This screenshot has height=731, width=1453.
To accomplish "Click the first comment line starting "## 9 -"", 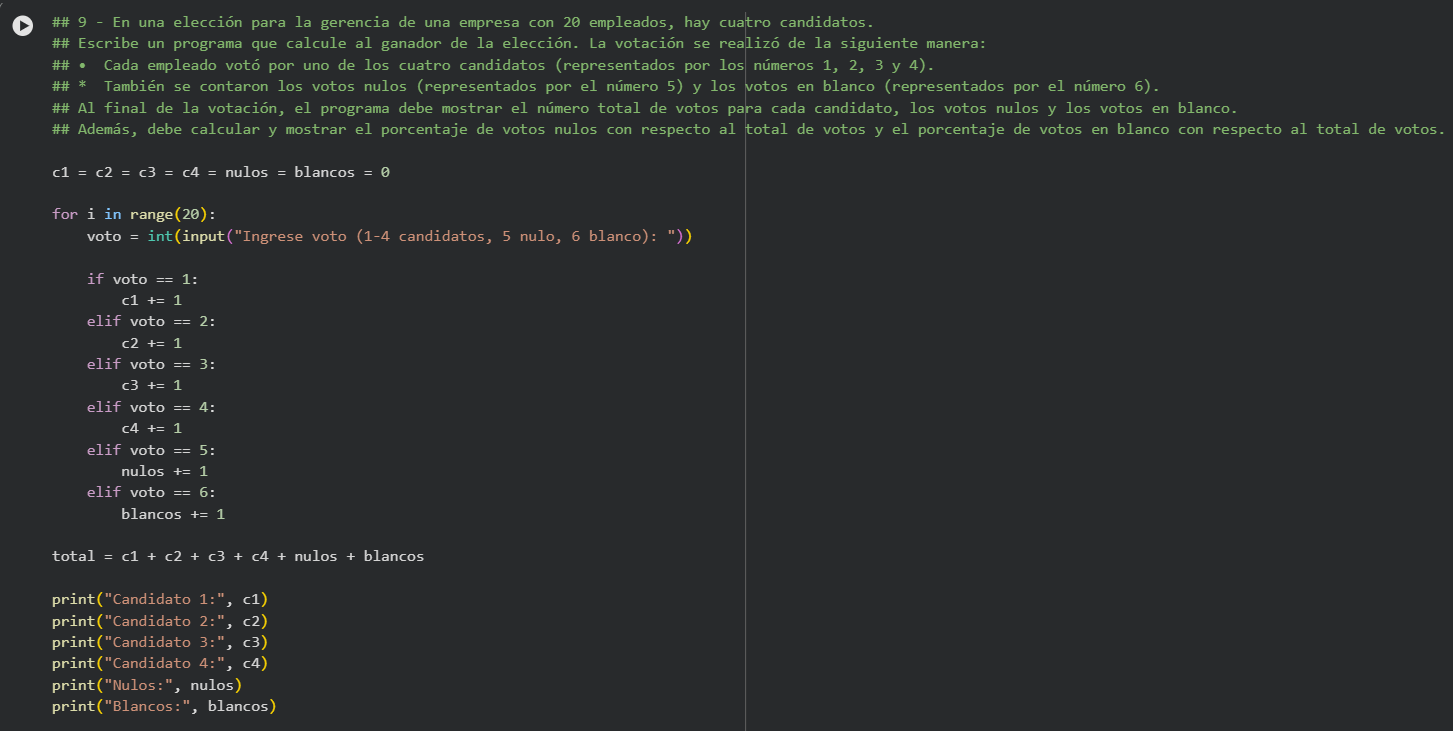I will click(460, 22).
